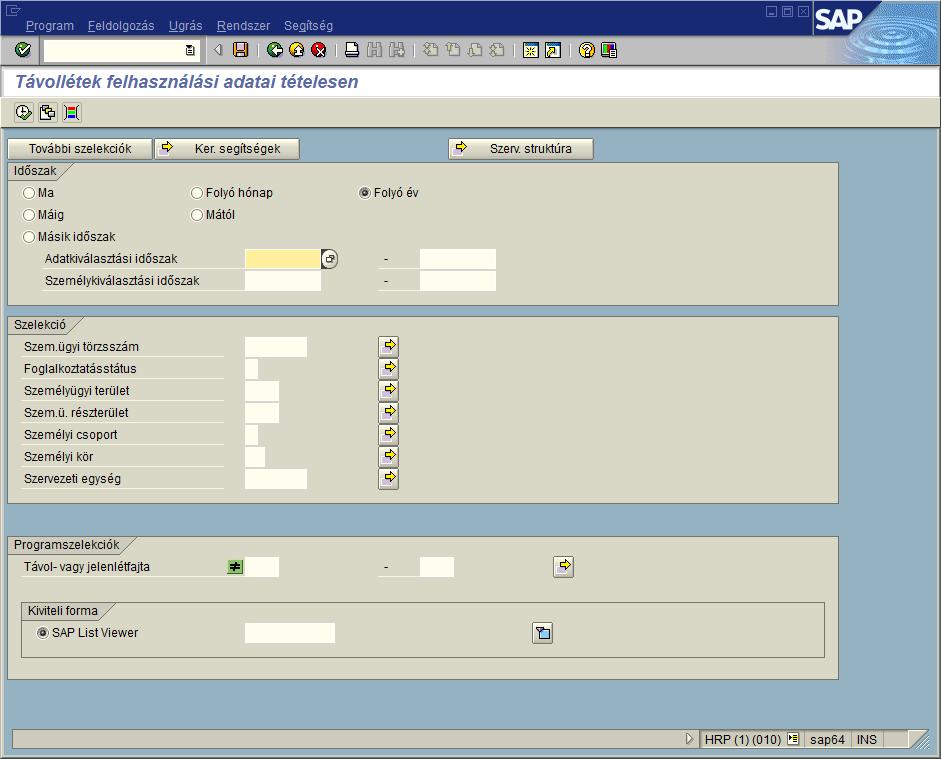Open the command field history dropdown
The image size is (941, 759).
[x=190, y=50]
